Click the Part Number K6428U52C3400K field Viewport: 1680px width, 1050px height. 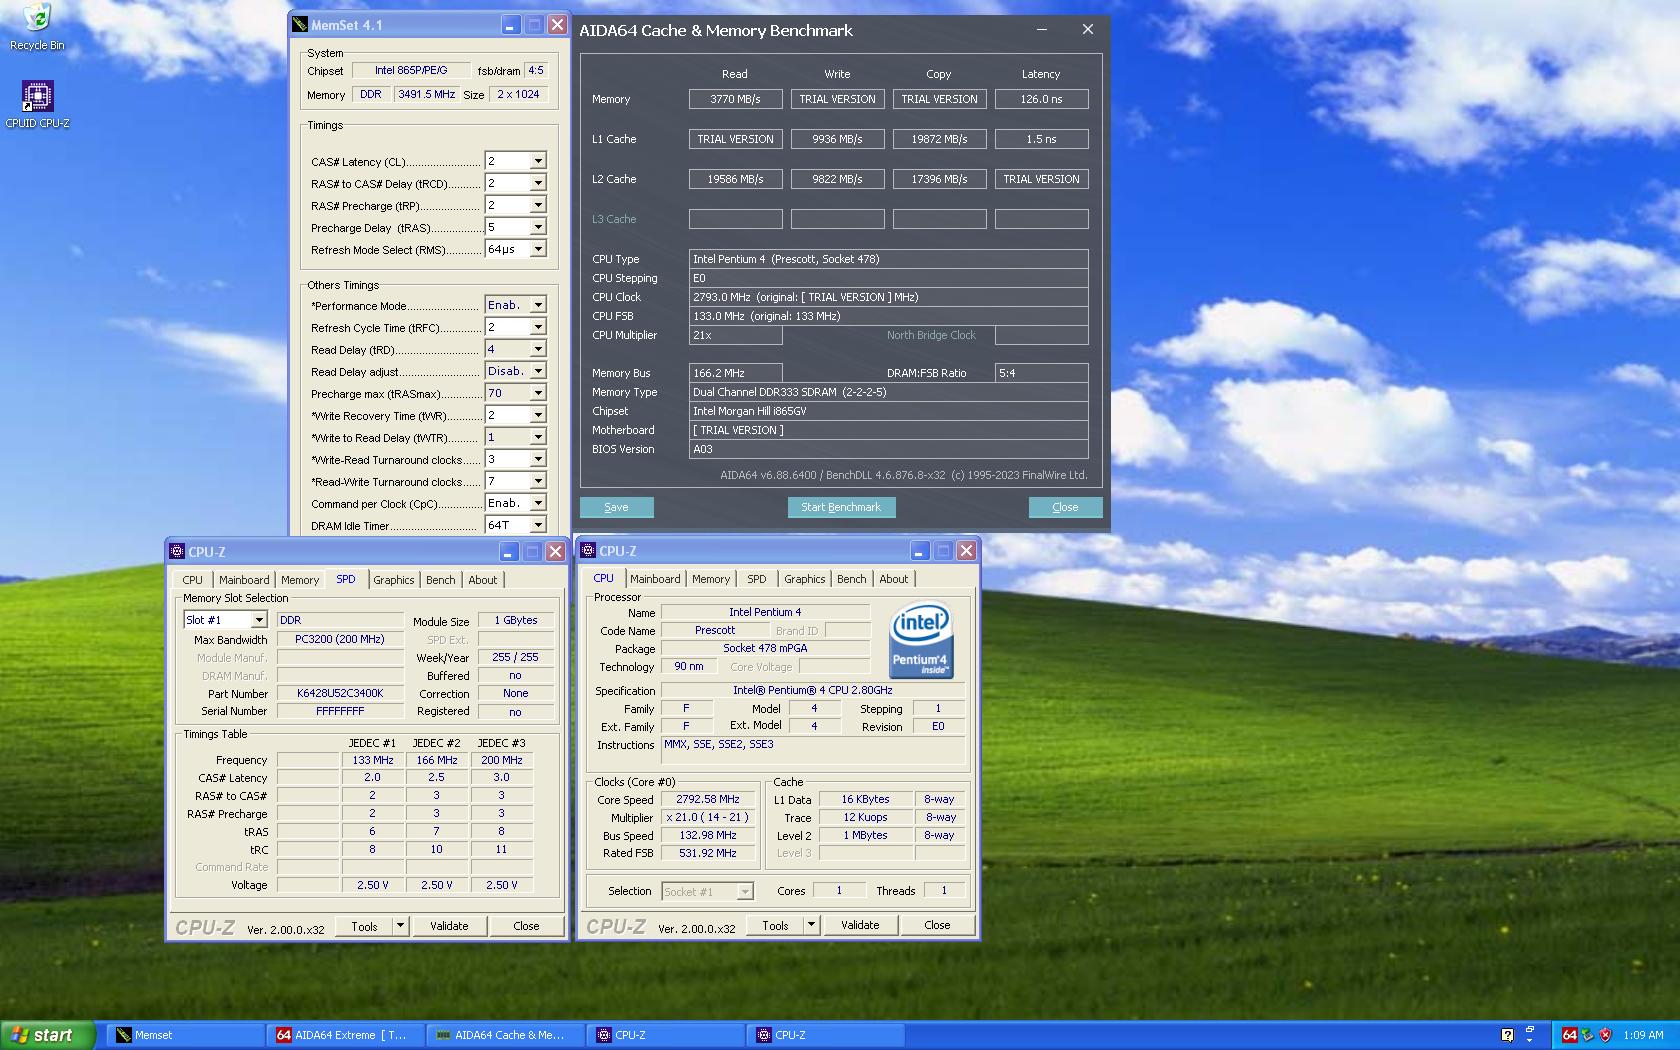coord(340,693)
